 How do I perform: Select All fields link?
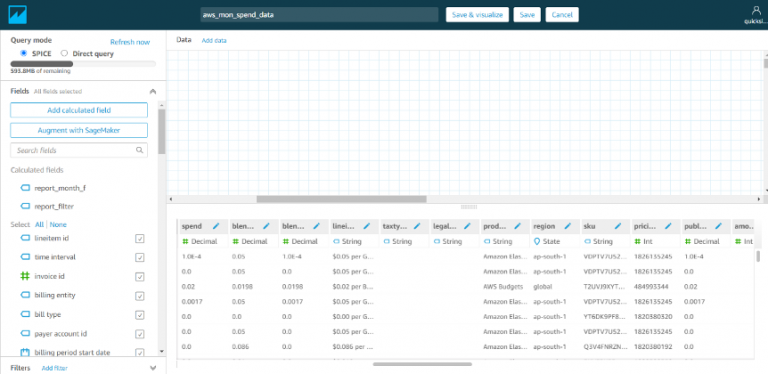click(39, 225)
